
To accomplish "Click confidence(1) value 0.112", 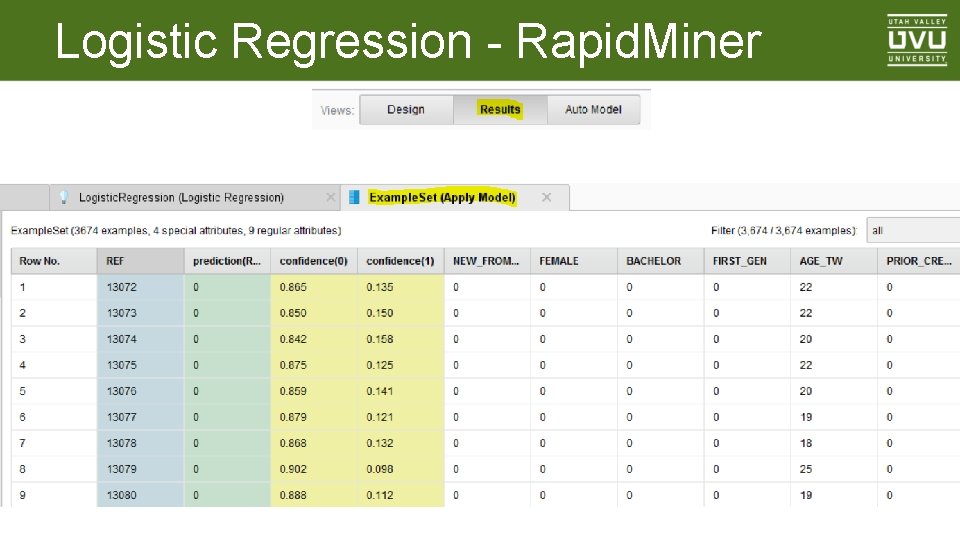I will tap(400, 495).
